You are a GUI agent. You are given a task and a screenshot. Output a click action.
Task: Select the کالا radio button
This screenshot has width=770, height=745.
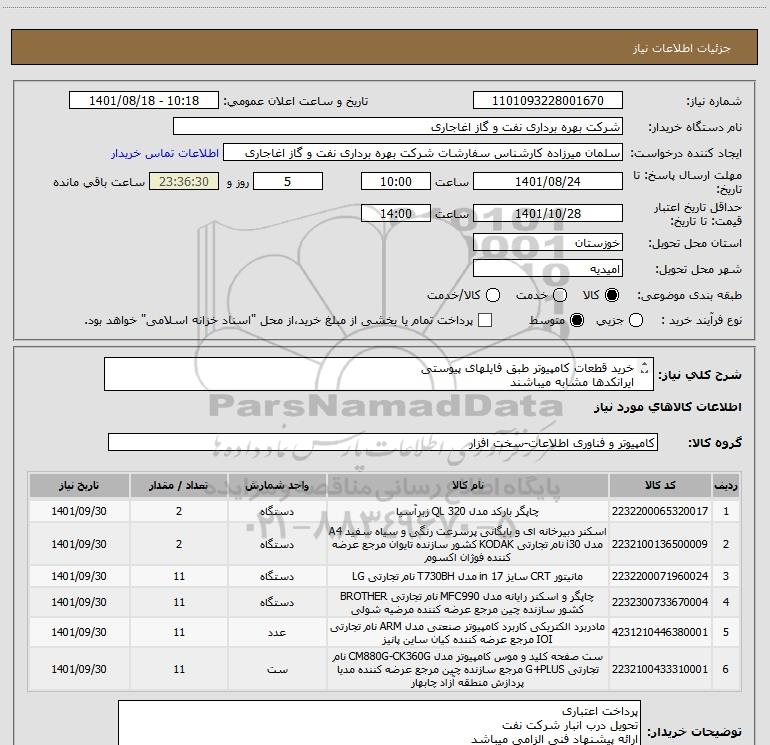coord(612,295)
